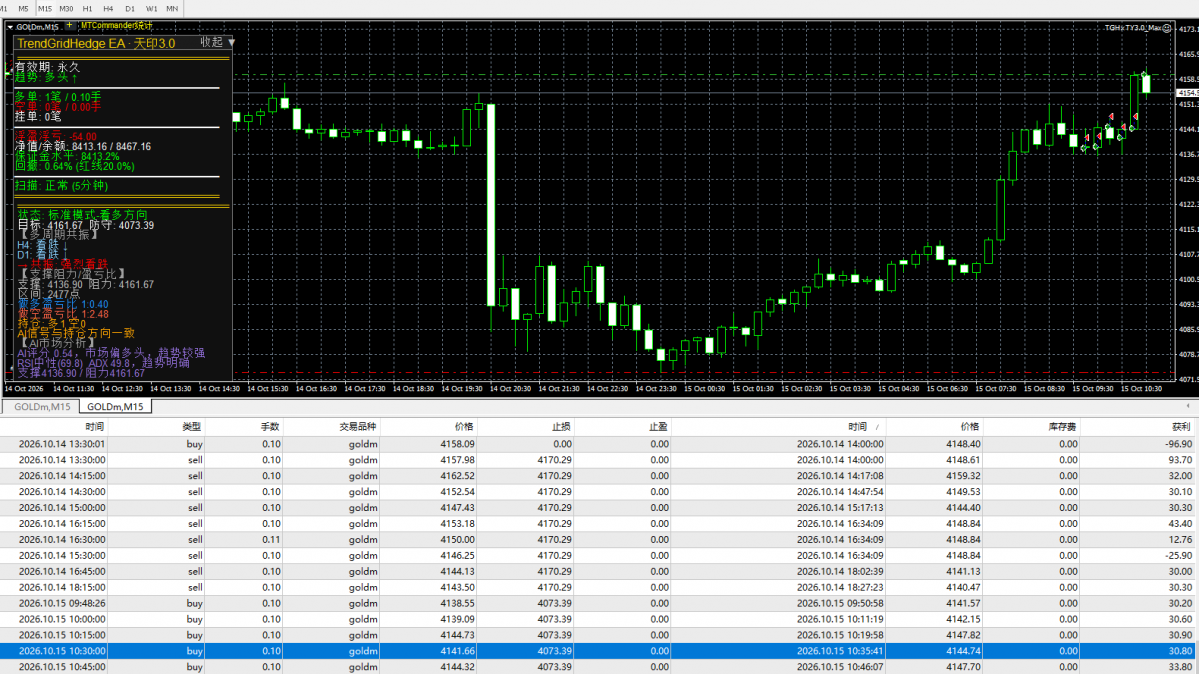The image size is (1199, 674).
Task: Click the large white candle at 14 Oct 20:00
Action: tap(491, 205)
